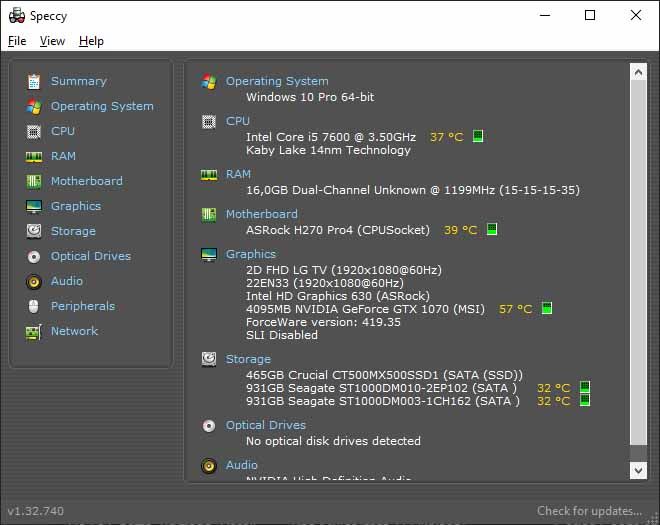The width and height of the screenshot is (660, 525).
Task: Select Peripherals in the sidebar
Action: pyautogui.click(x=83, y=306)
